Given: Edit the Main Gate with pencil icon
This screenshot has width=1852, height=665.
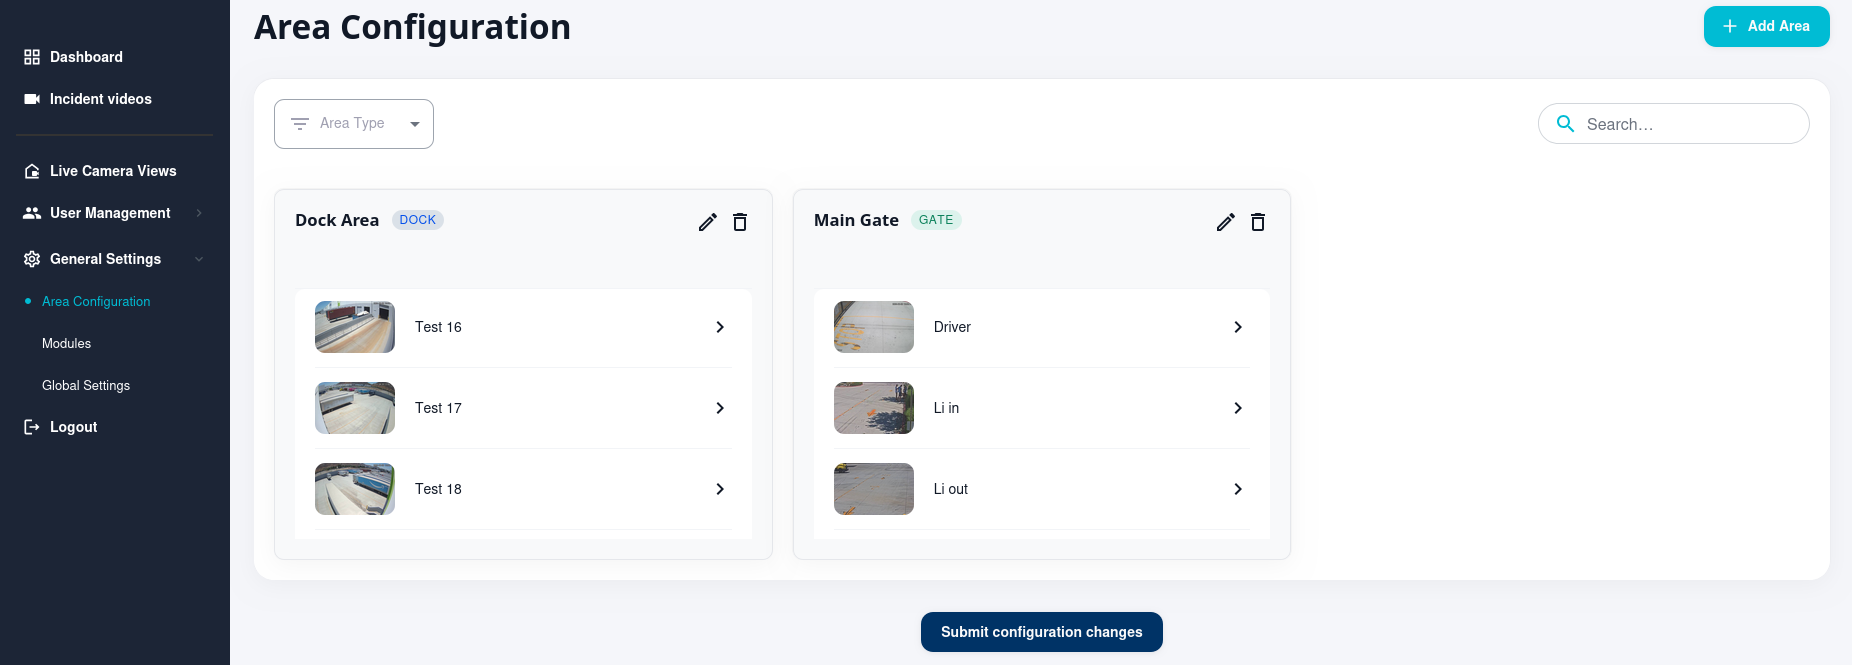Looking at the screenshot, I should [x=1226, y=222].
